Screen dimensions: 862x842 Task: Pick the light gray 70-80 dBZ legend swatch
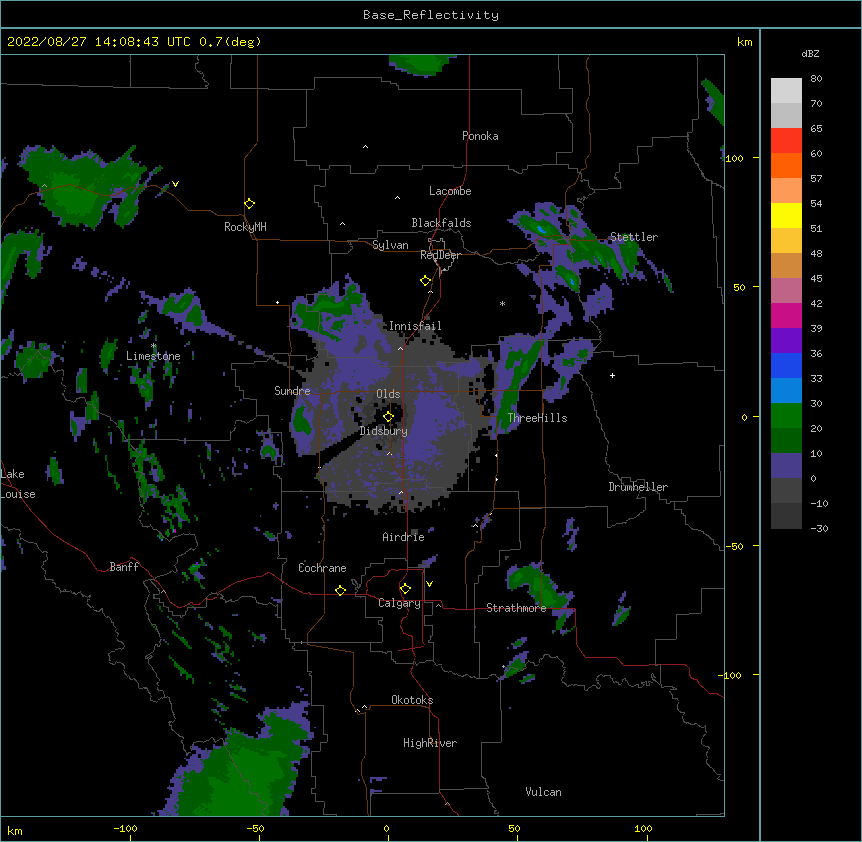786,90
